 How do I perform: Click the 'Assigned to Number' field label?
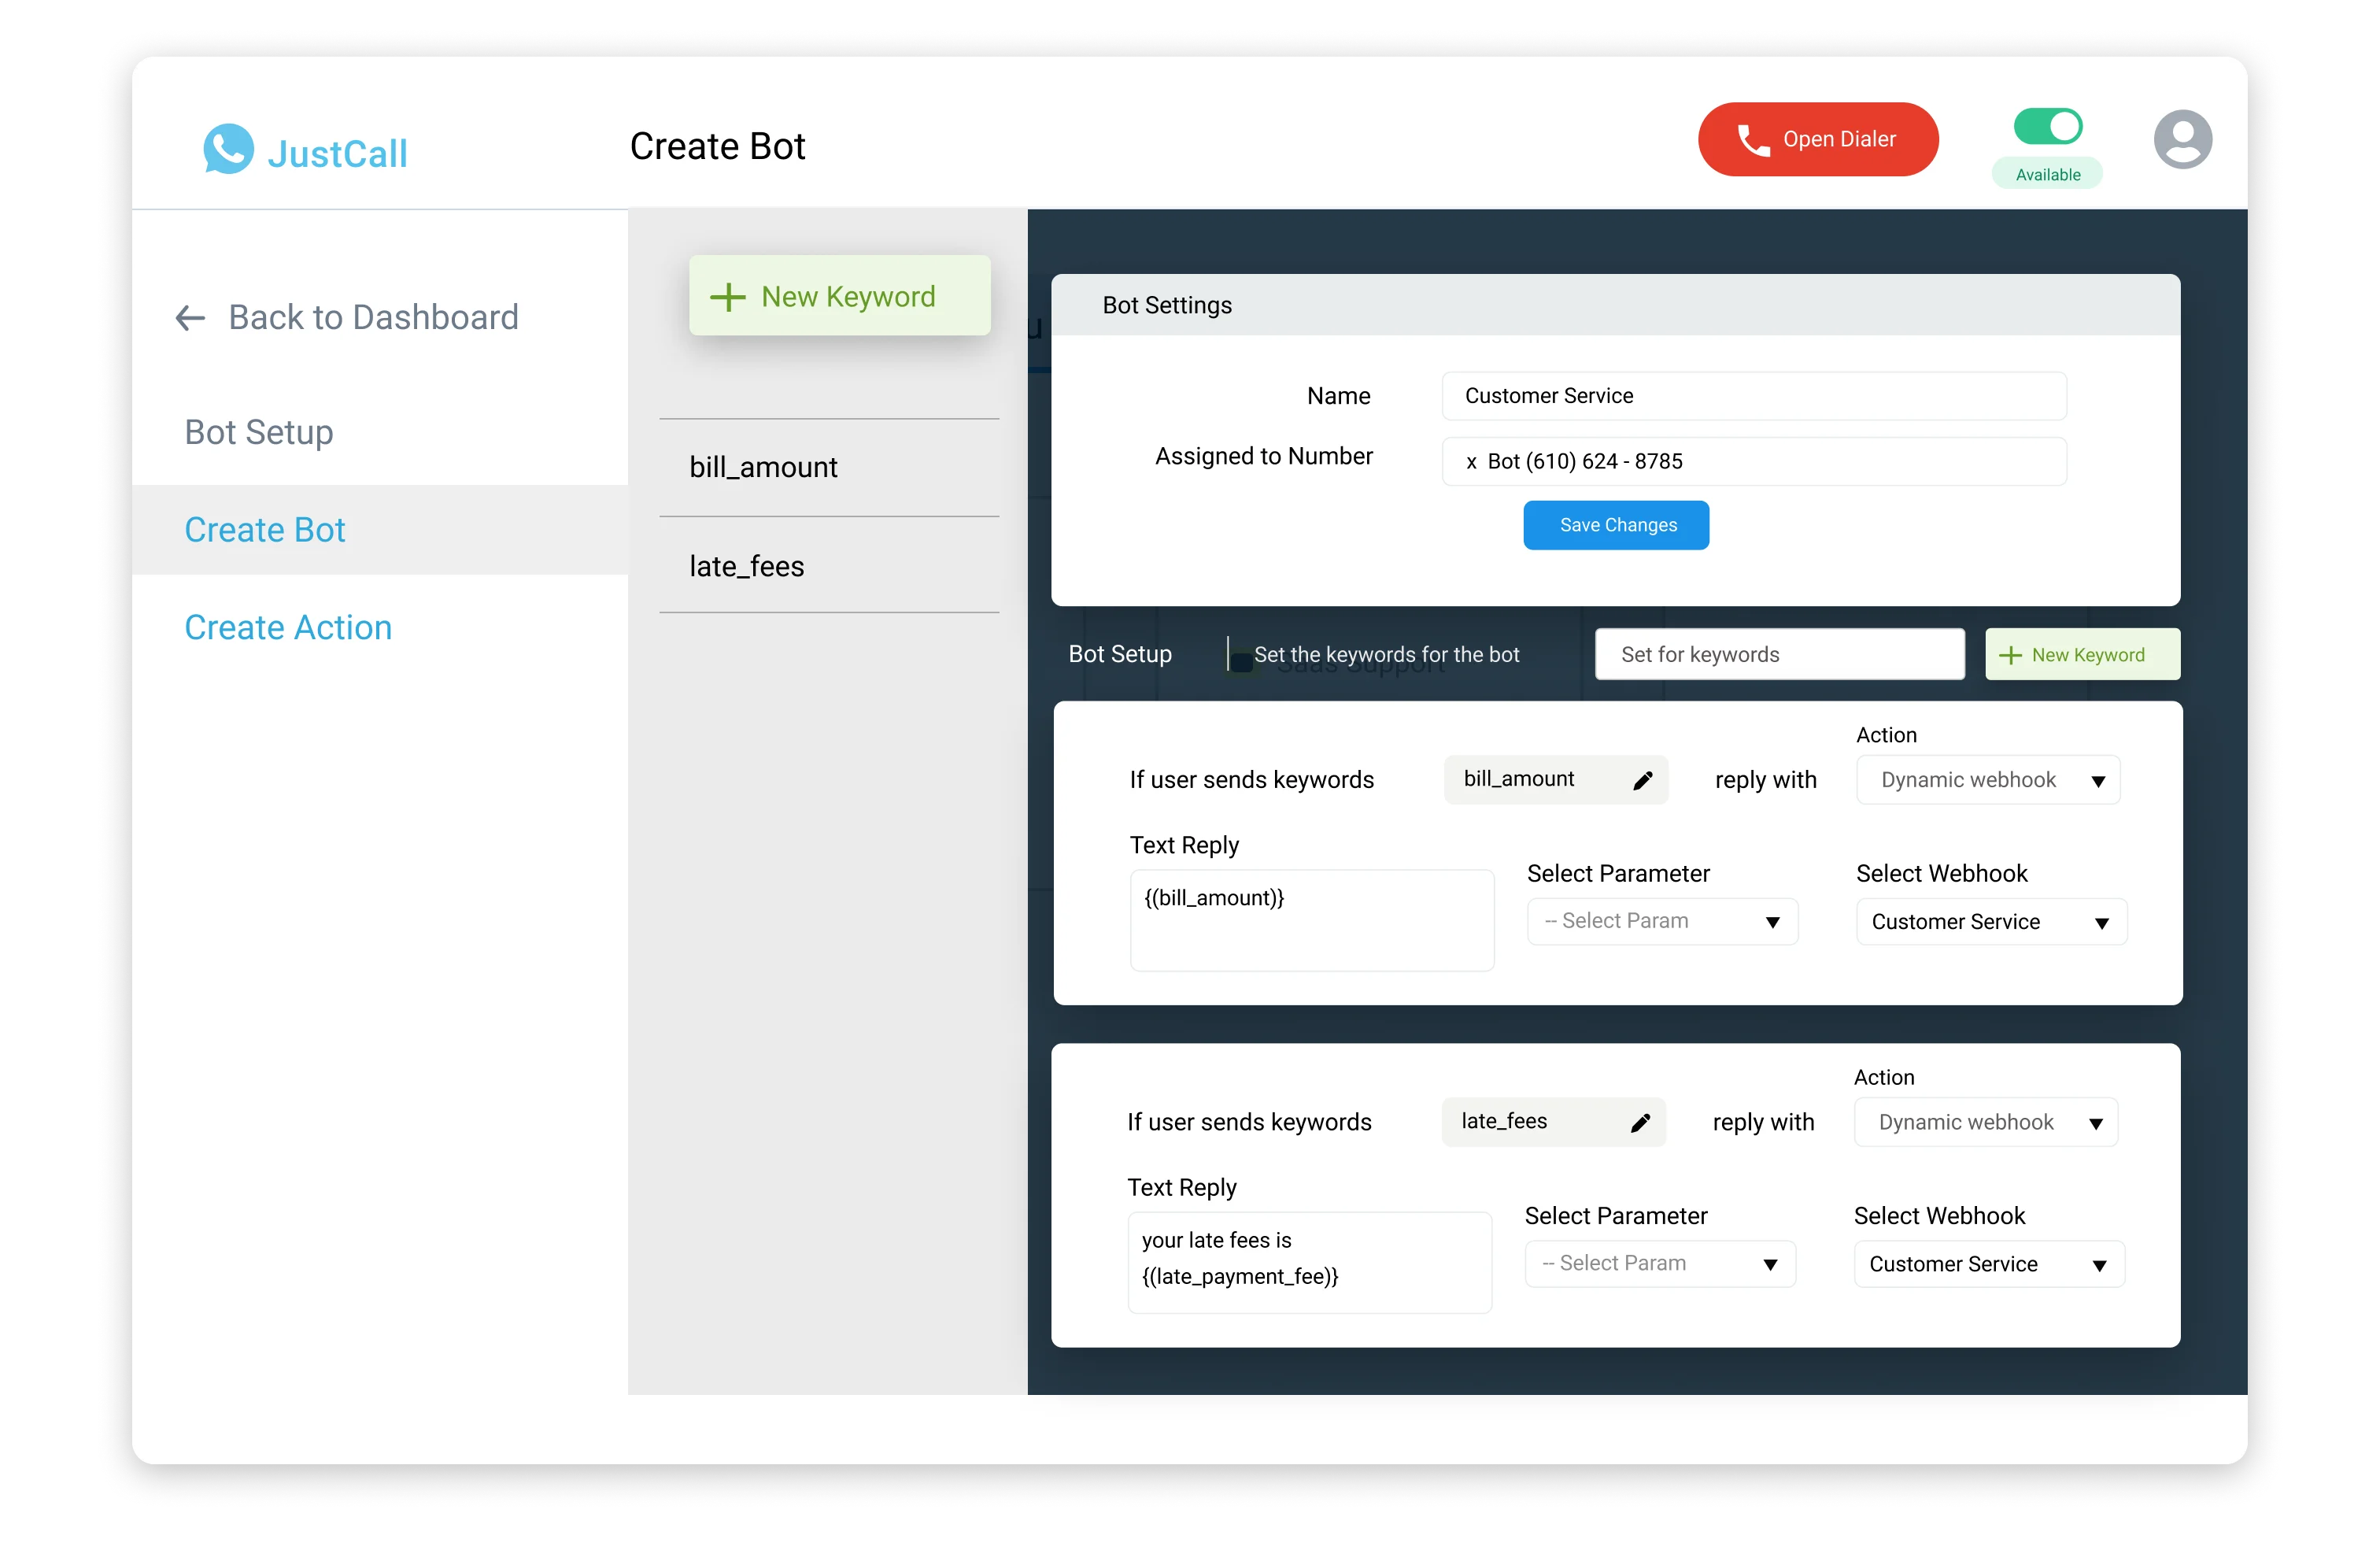(1264, 456)
